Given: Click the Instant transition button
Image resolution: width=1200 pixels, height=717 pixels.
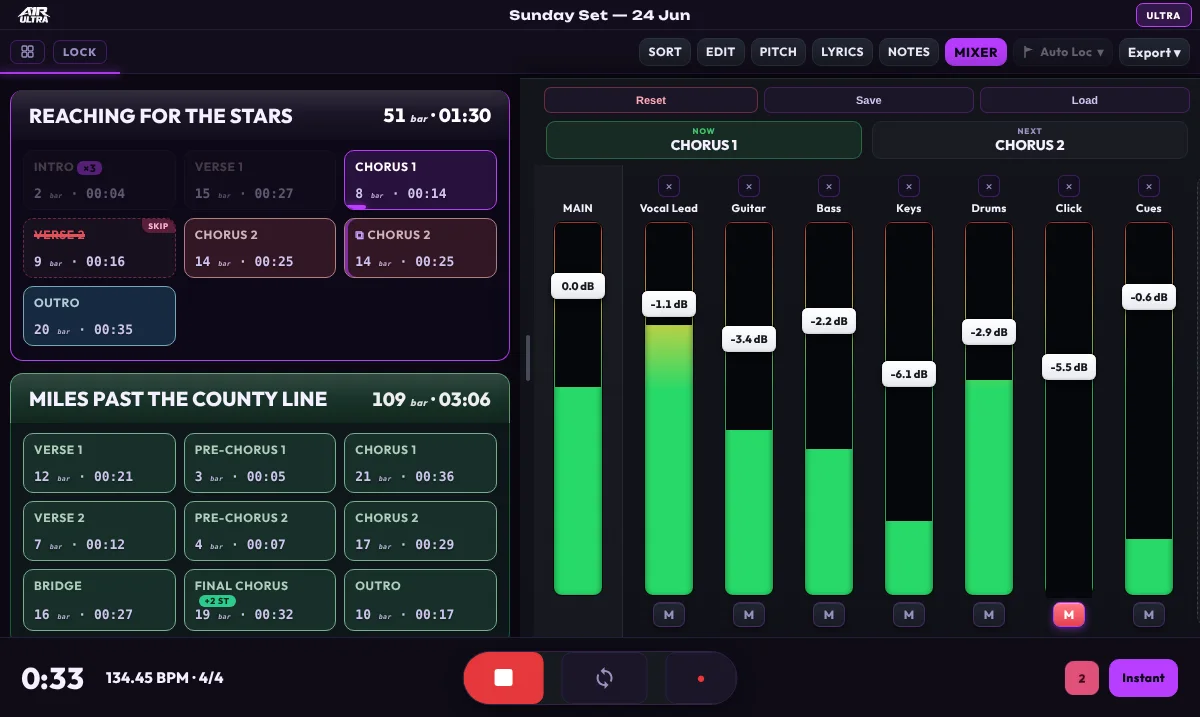Looking at the screenshot, I should click(x=1143, y=678).
